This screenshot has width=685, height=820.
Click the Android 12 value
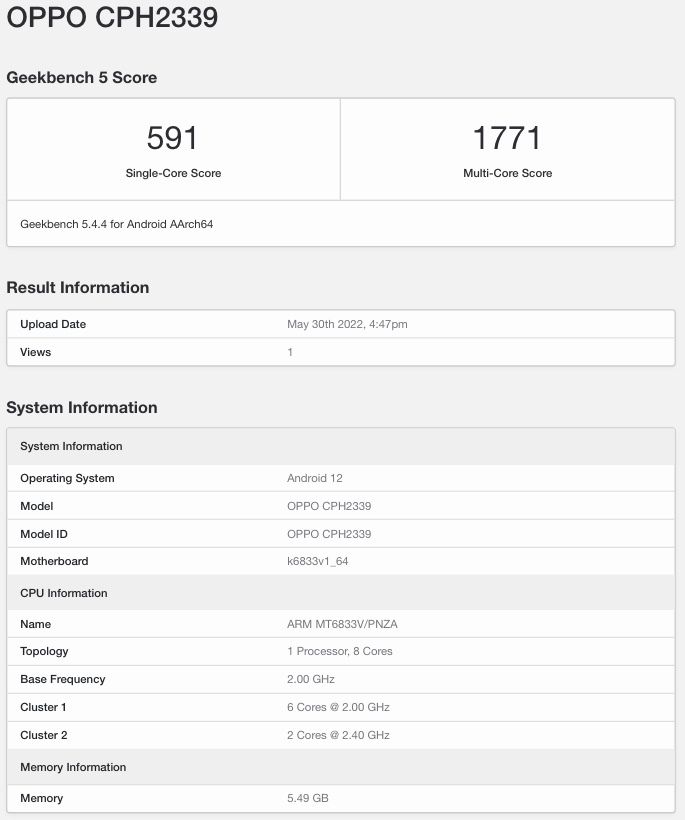pos(315,478)
